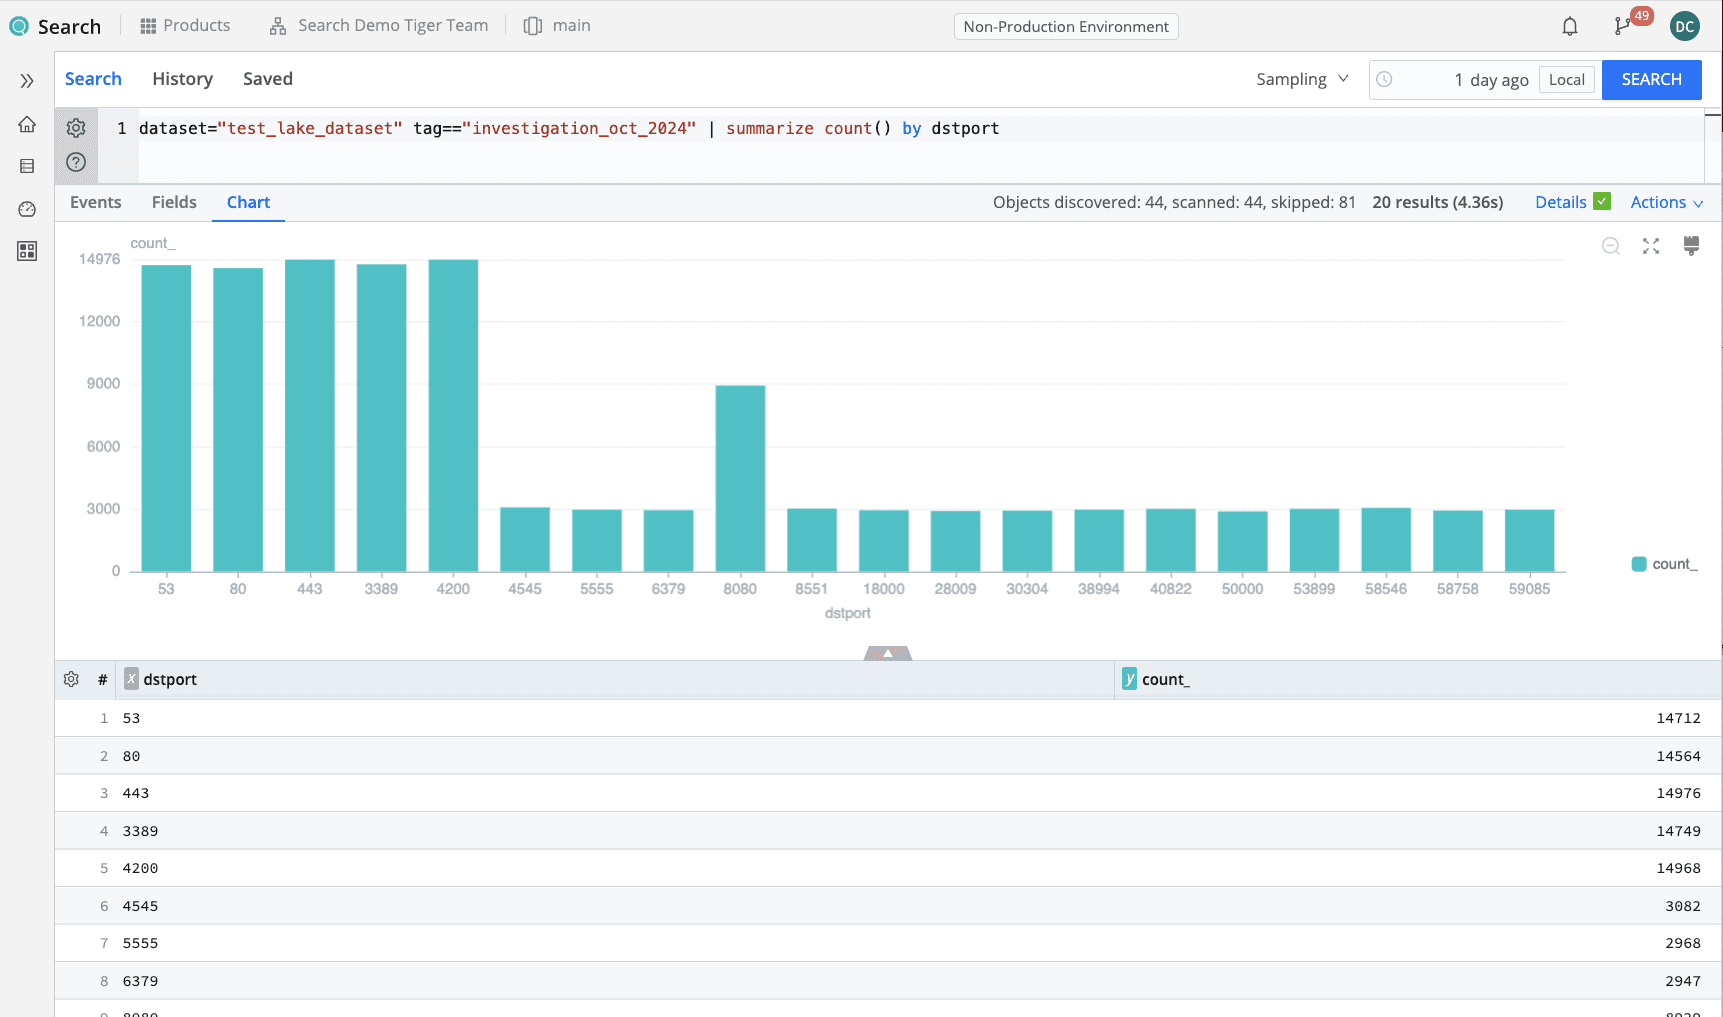Click the datasets list icon in sidebar
This screenshot has width=1723, height=1017.
27,166
